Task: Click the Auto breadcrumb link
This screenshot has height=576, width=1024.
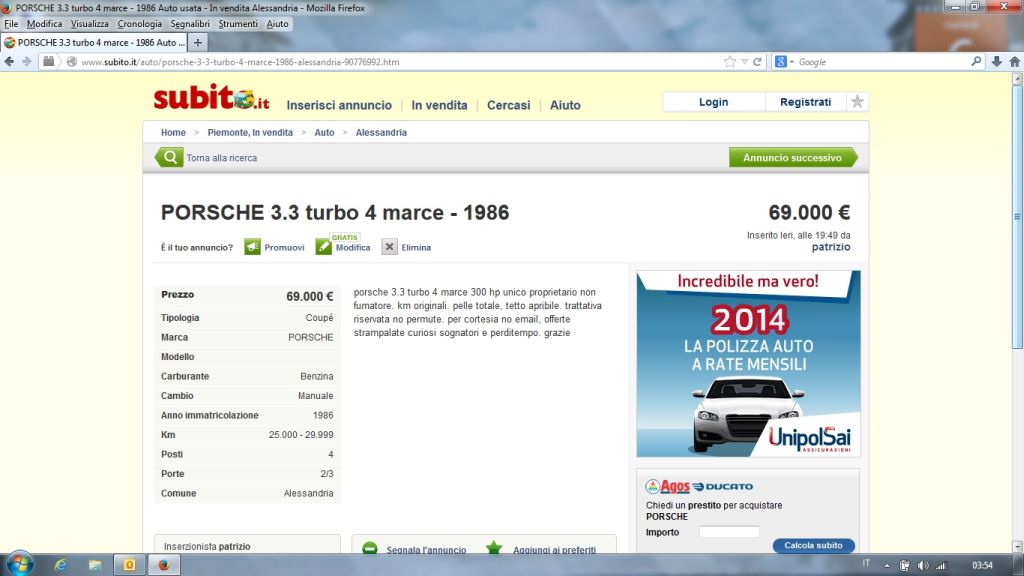Action: tap(324, 133)
